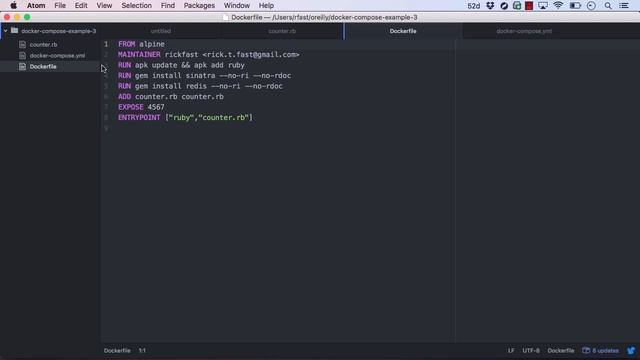Image resolution: width=640 pixels, height=360 pixels.
Task: Open the Selection menu
Action: (x=136, y=6)
